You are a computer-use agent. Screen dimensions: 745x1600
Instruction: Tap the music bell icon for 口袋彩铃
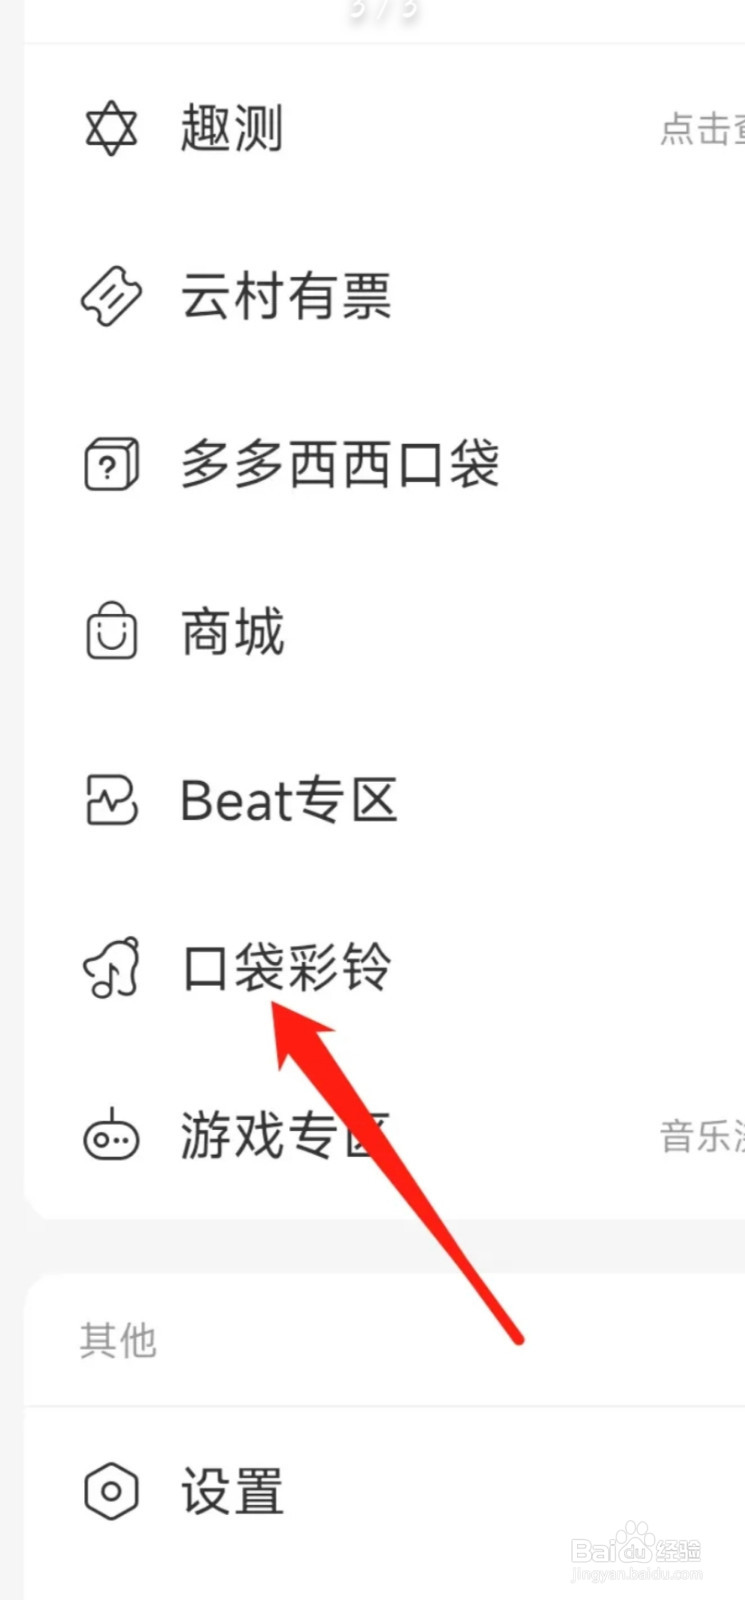coord(111,968)
